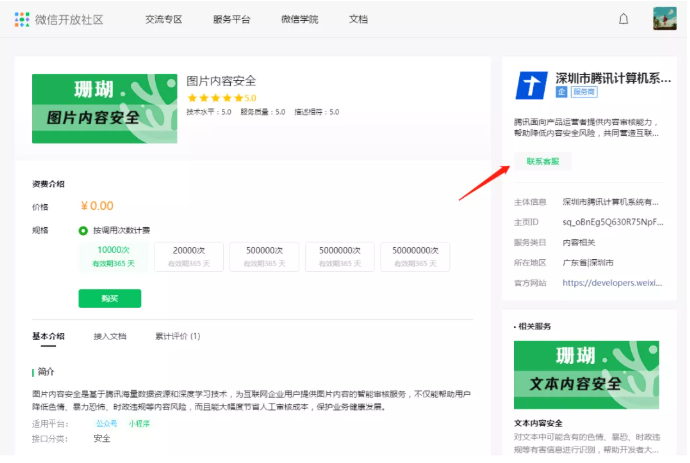Viewport: 690px width, 463px height.
Task: Open the 微信学院 menu
Action: [x=300, y=19]
